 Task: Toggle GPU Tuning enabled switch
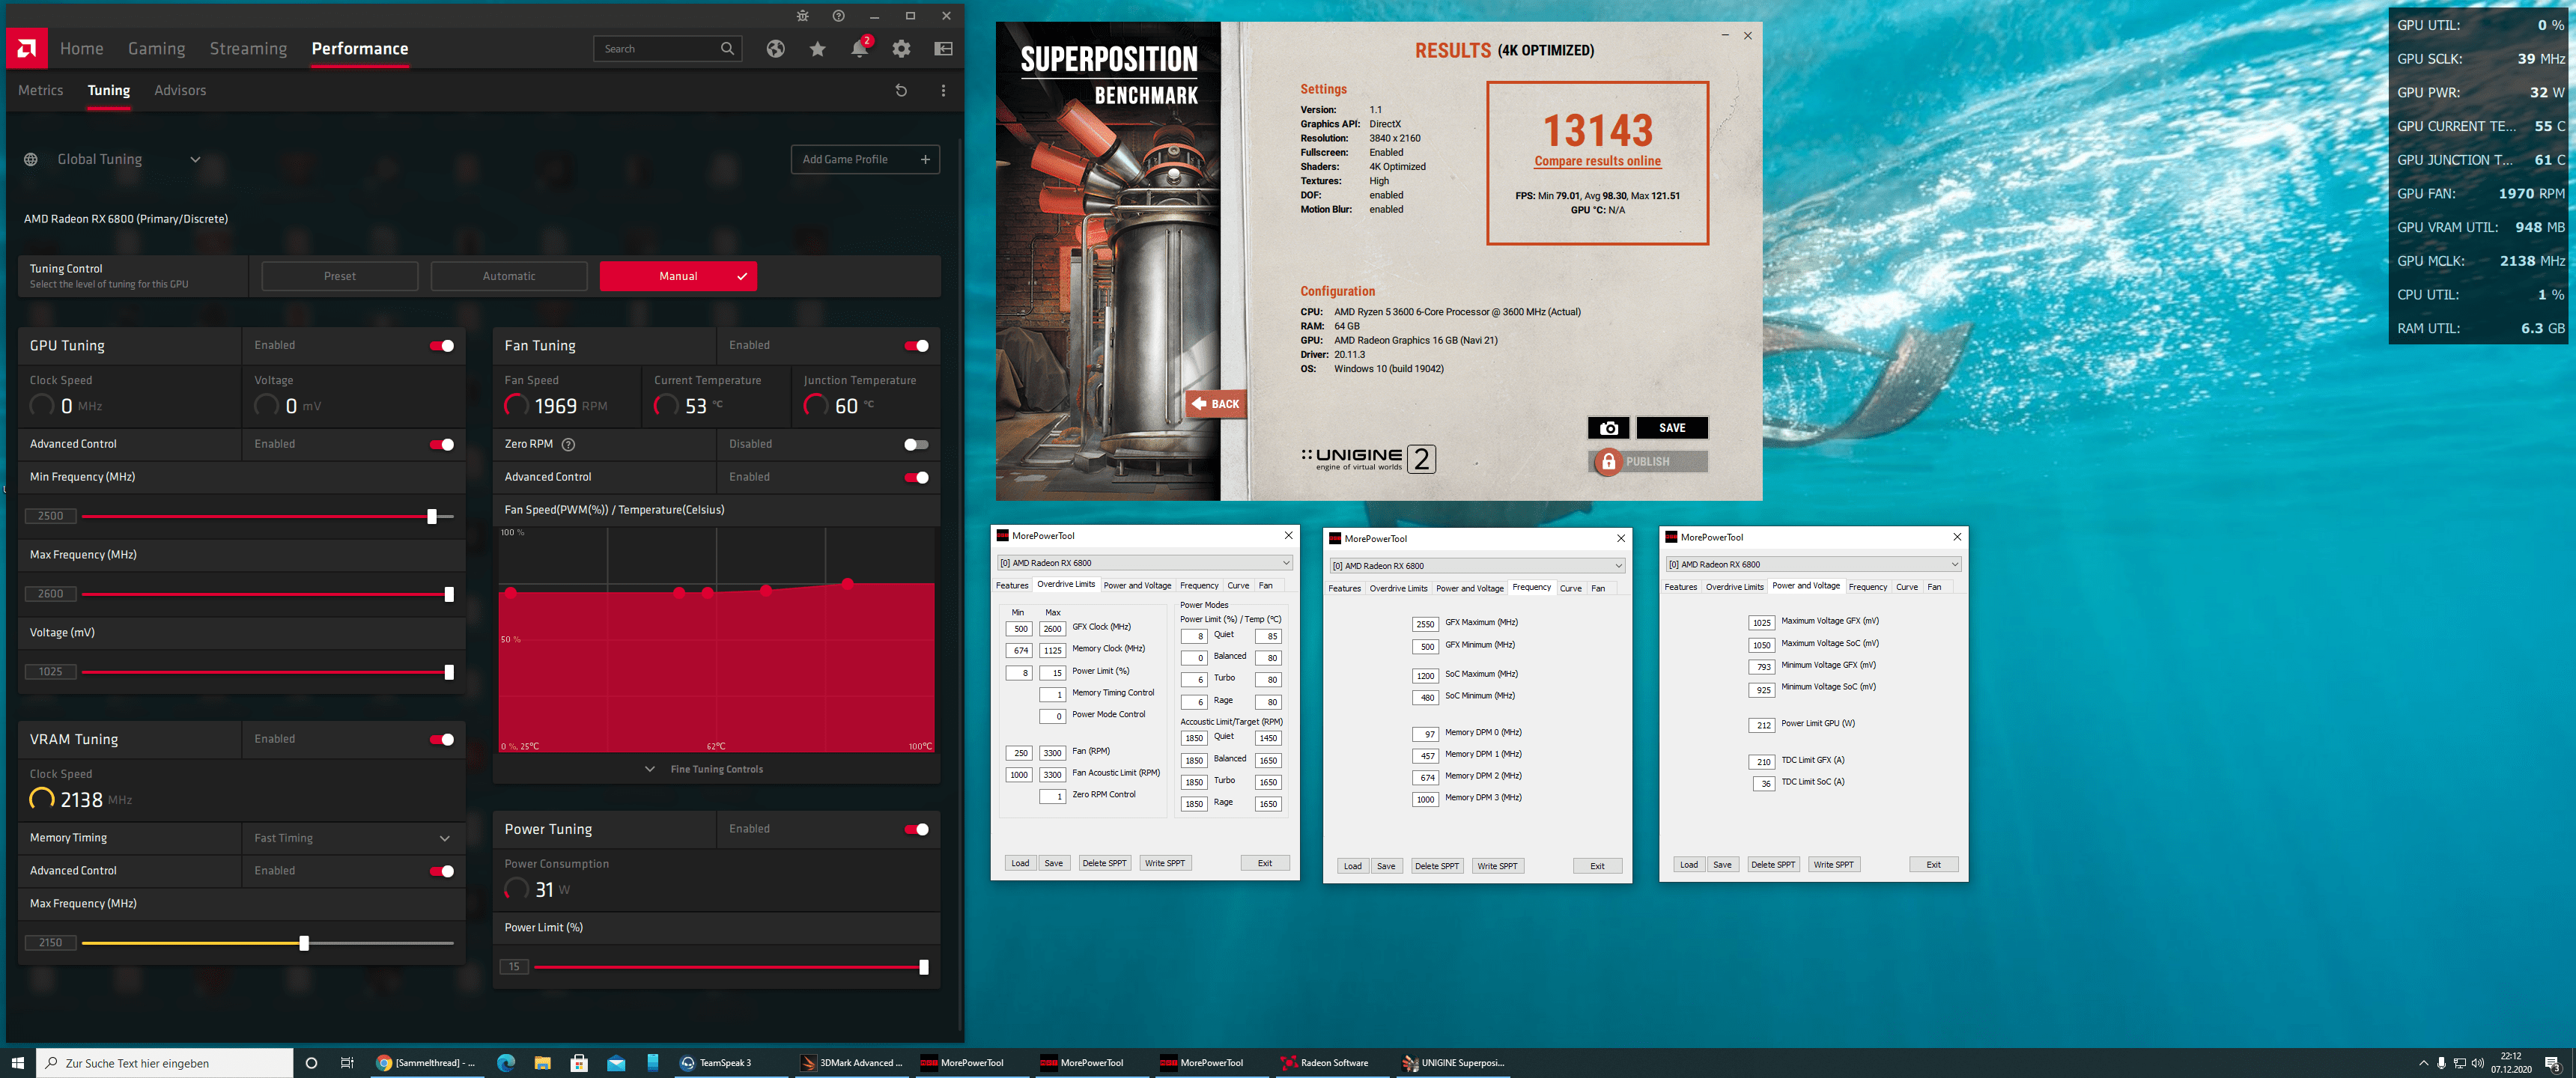point(442,346)
